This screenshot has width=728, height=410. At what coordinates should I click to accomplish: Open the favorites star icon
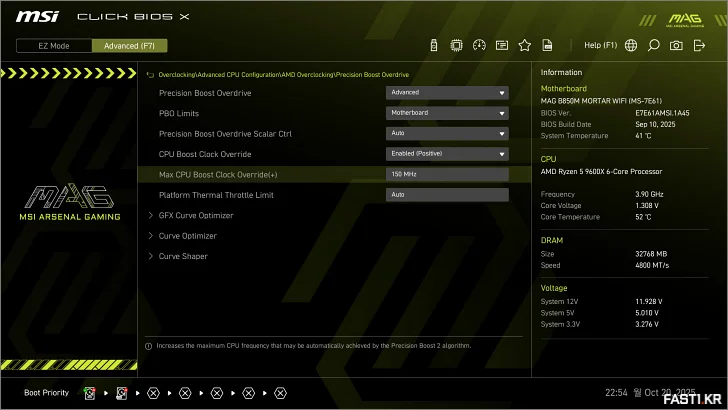pyautogui.click(x=525, y=46)
